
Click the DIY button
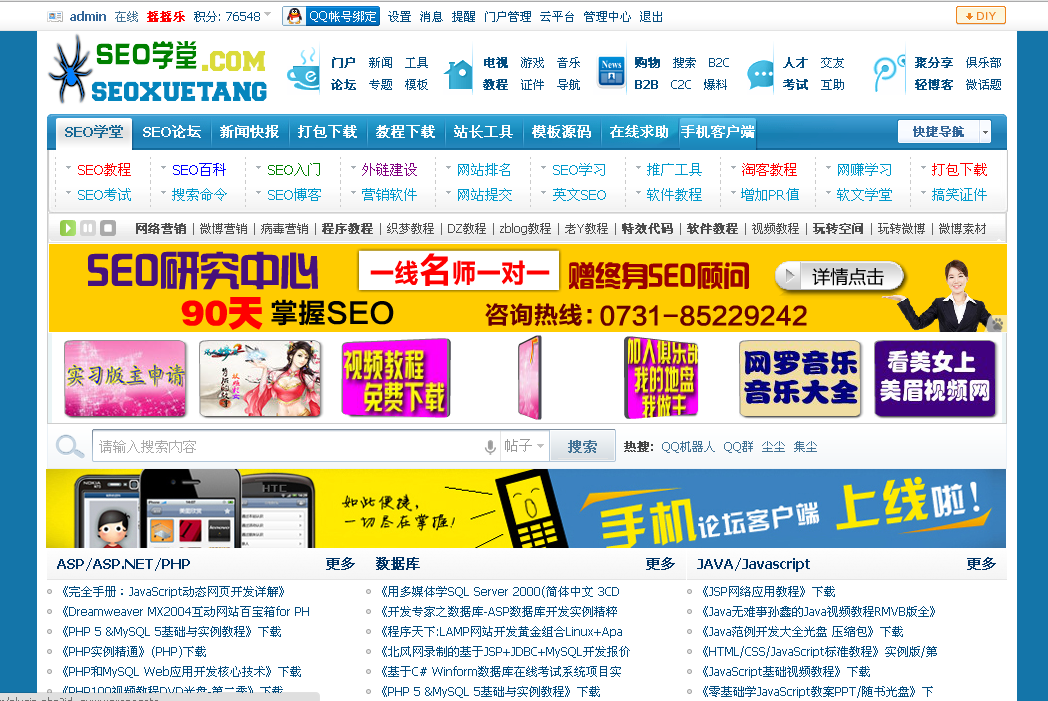point(980,15)
